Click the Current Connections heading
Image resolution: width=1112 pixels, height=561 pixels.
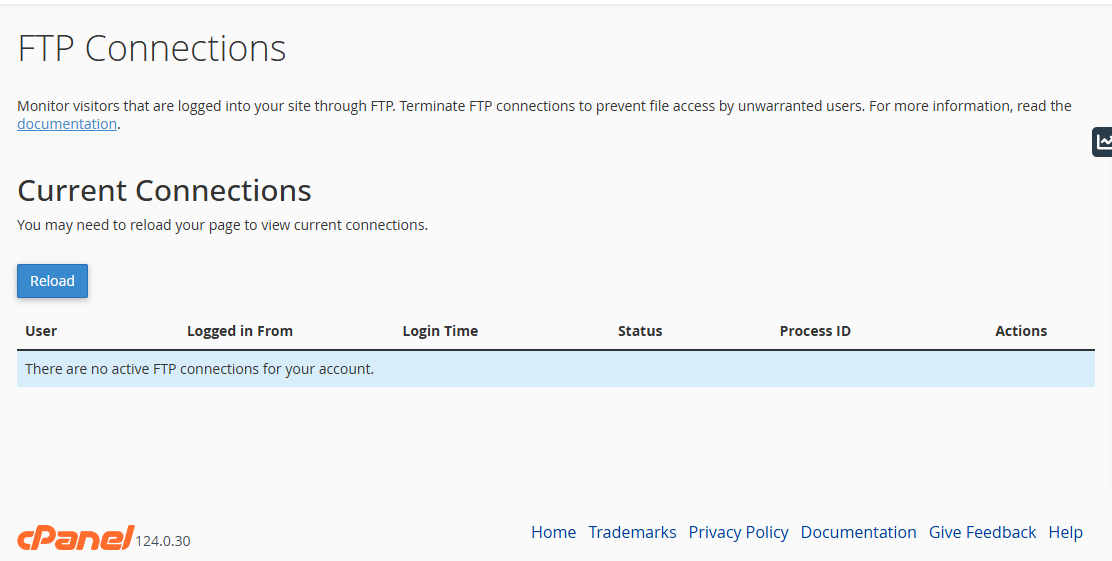(x=165, y=190)
